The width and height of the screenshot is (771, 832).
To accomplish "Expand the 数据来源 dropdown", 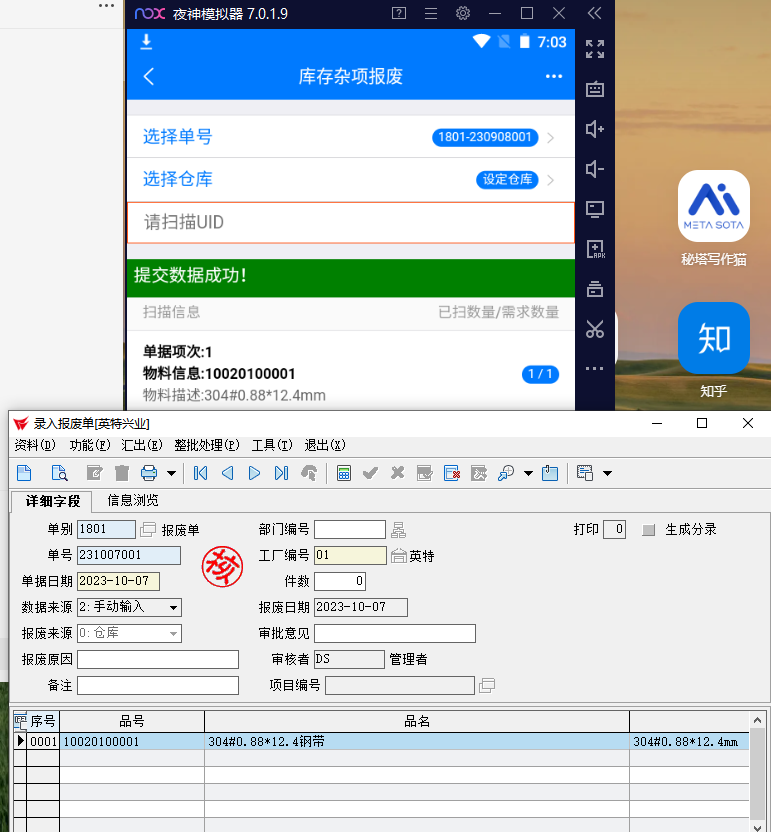I will coord(174,607).
